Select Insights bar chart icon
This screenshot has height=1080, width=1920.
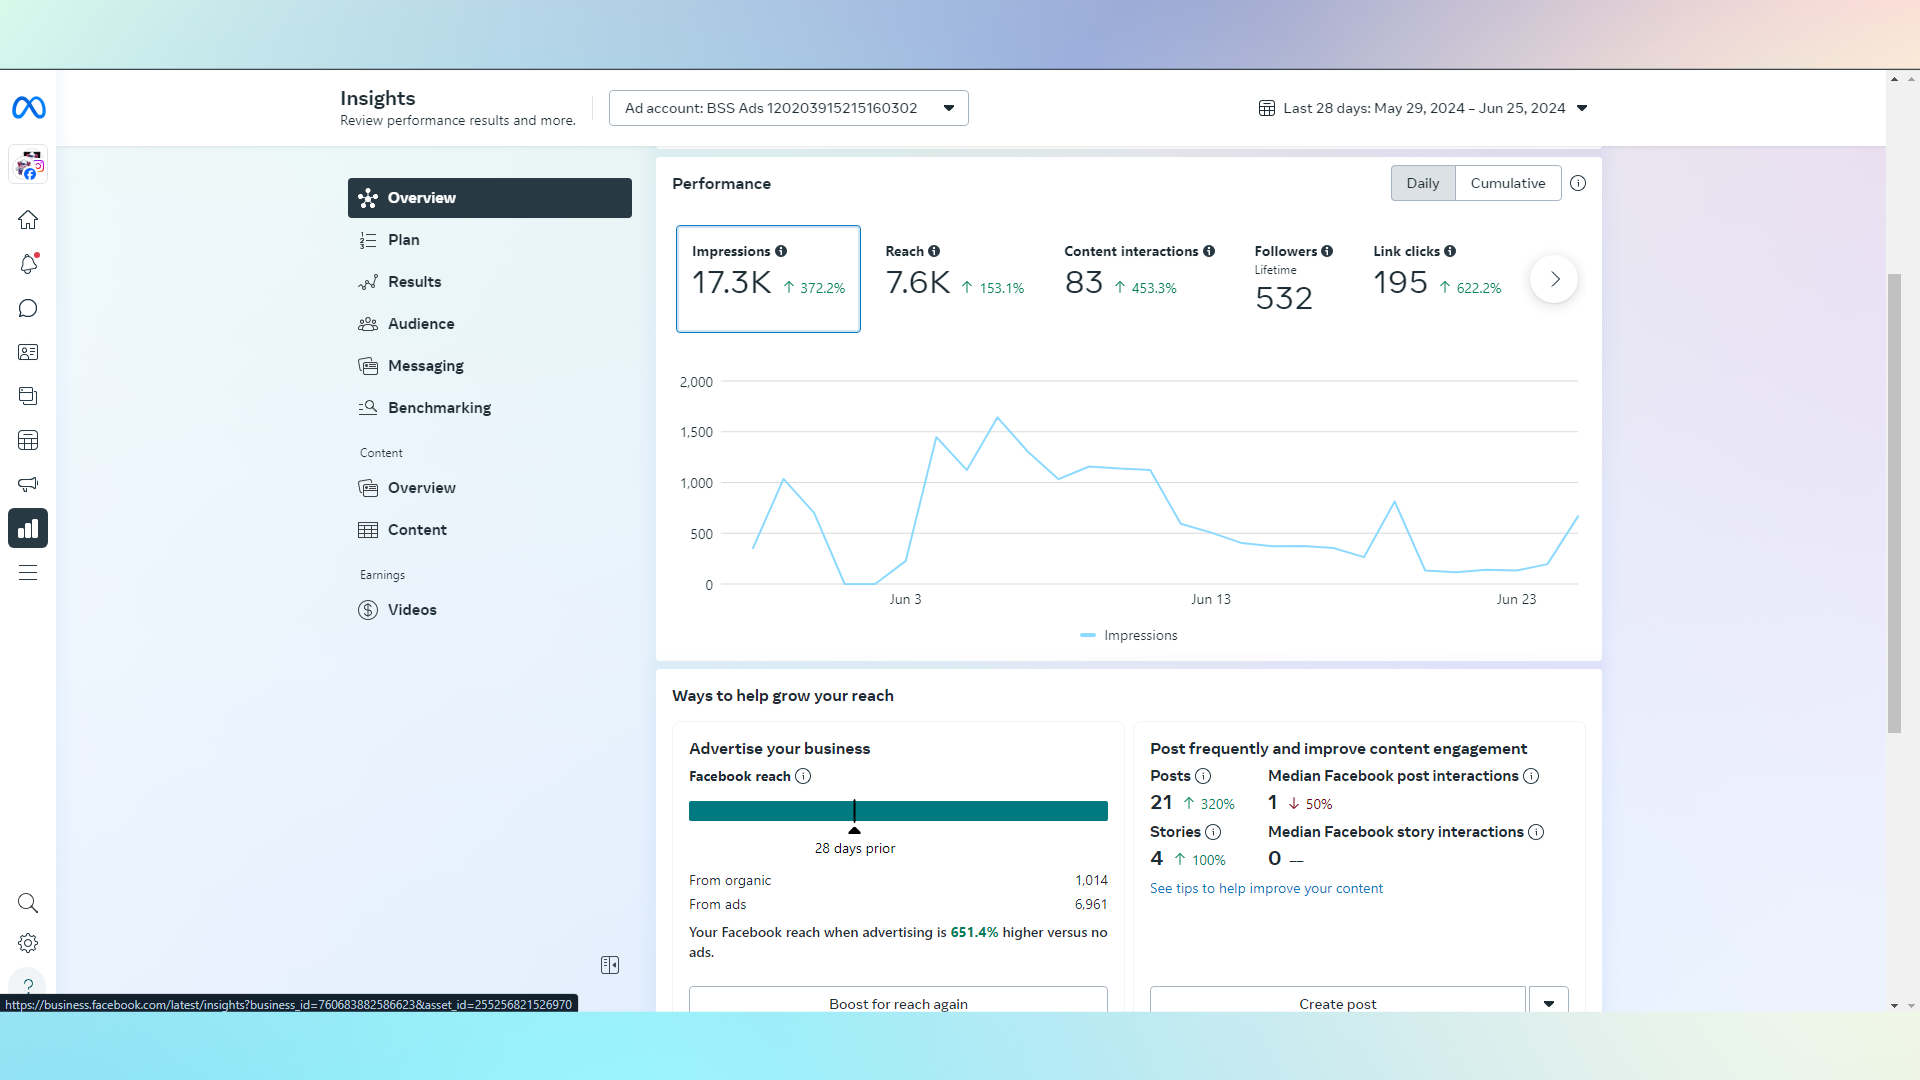tap(28, 528)
